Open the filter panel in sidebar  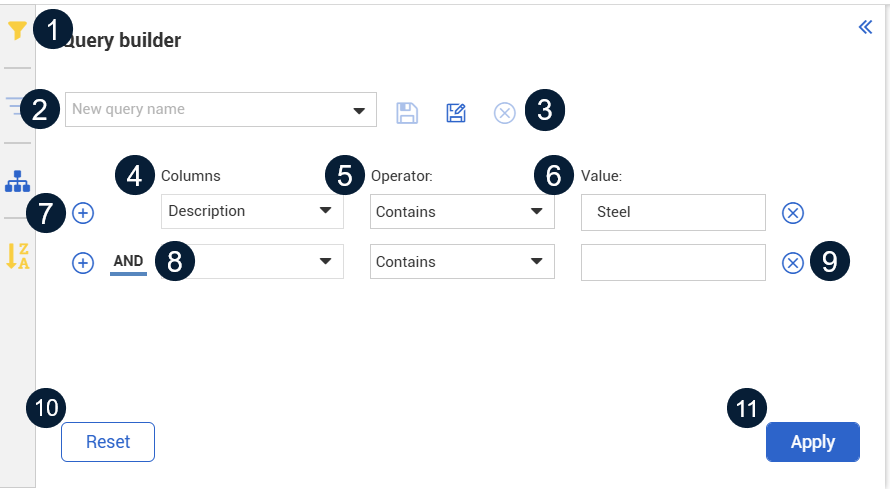(x=17, y=31)
